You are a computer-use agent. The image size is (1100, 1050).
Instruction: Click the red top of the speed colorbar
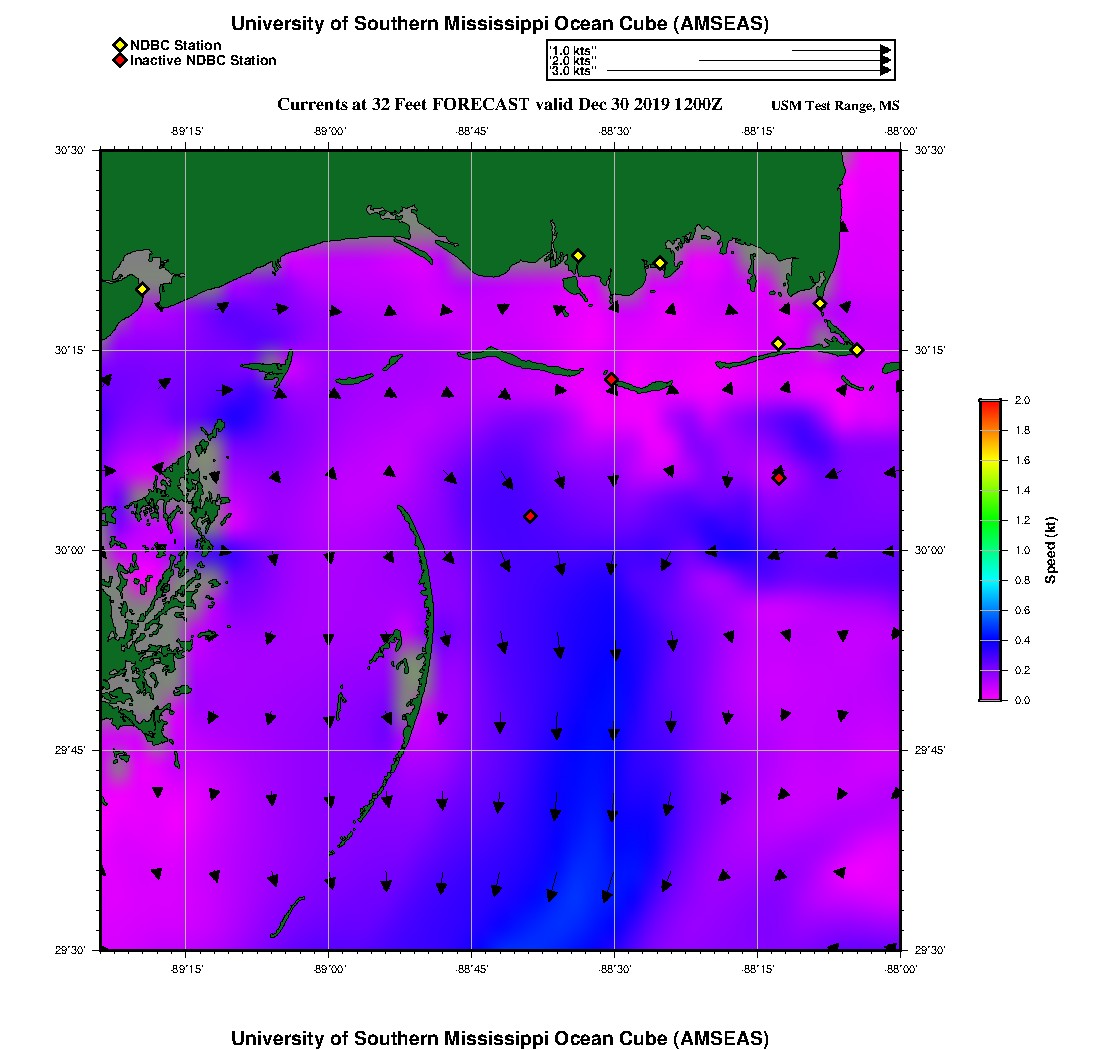coord(990,403)
